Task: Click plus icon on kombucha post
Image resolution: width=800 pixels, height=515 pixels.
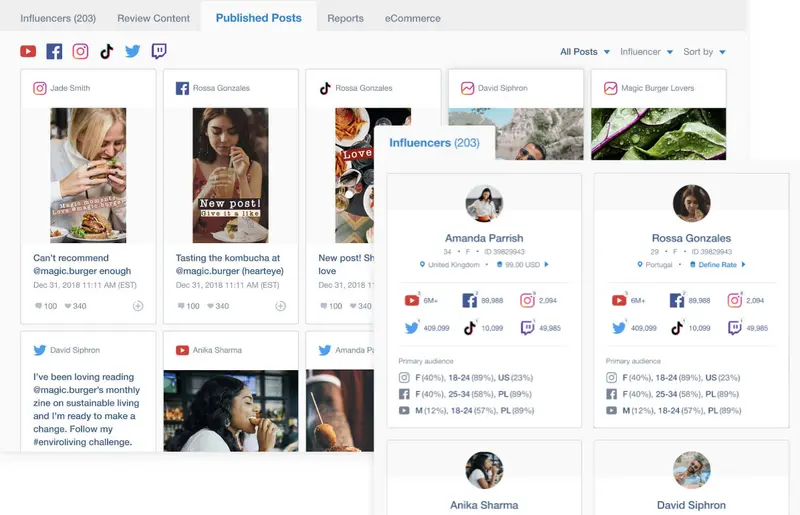Action: (x=280, y=306)
